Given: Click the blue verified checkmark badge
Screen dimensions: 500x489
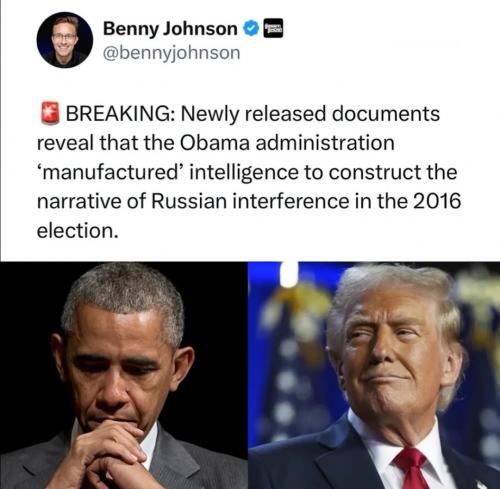Looking at the screenshot, I should point(252,29).
